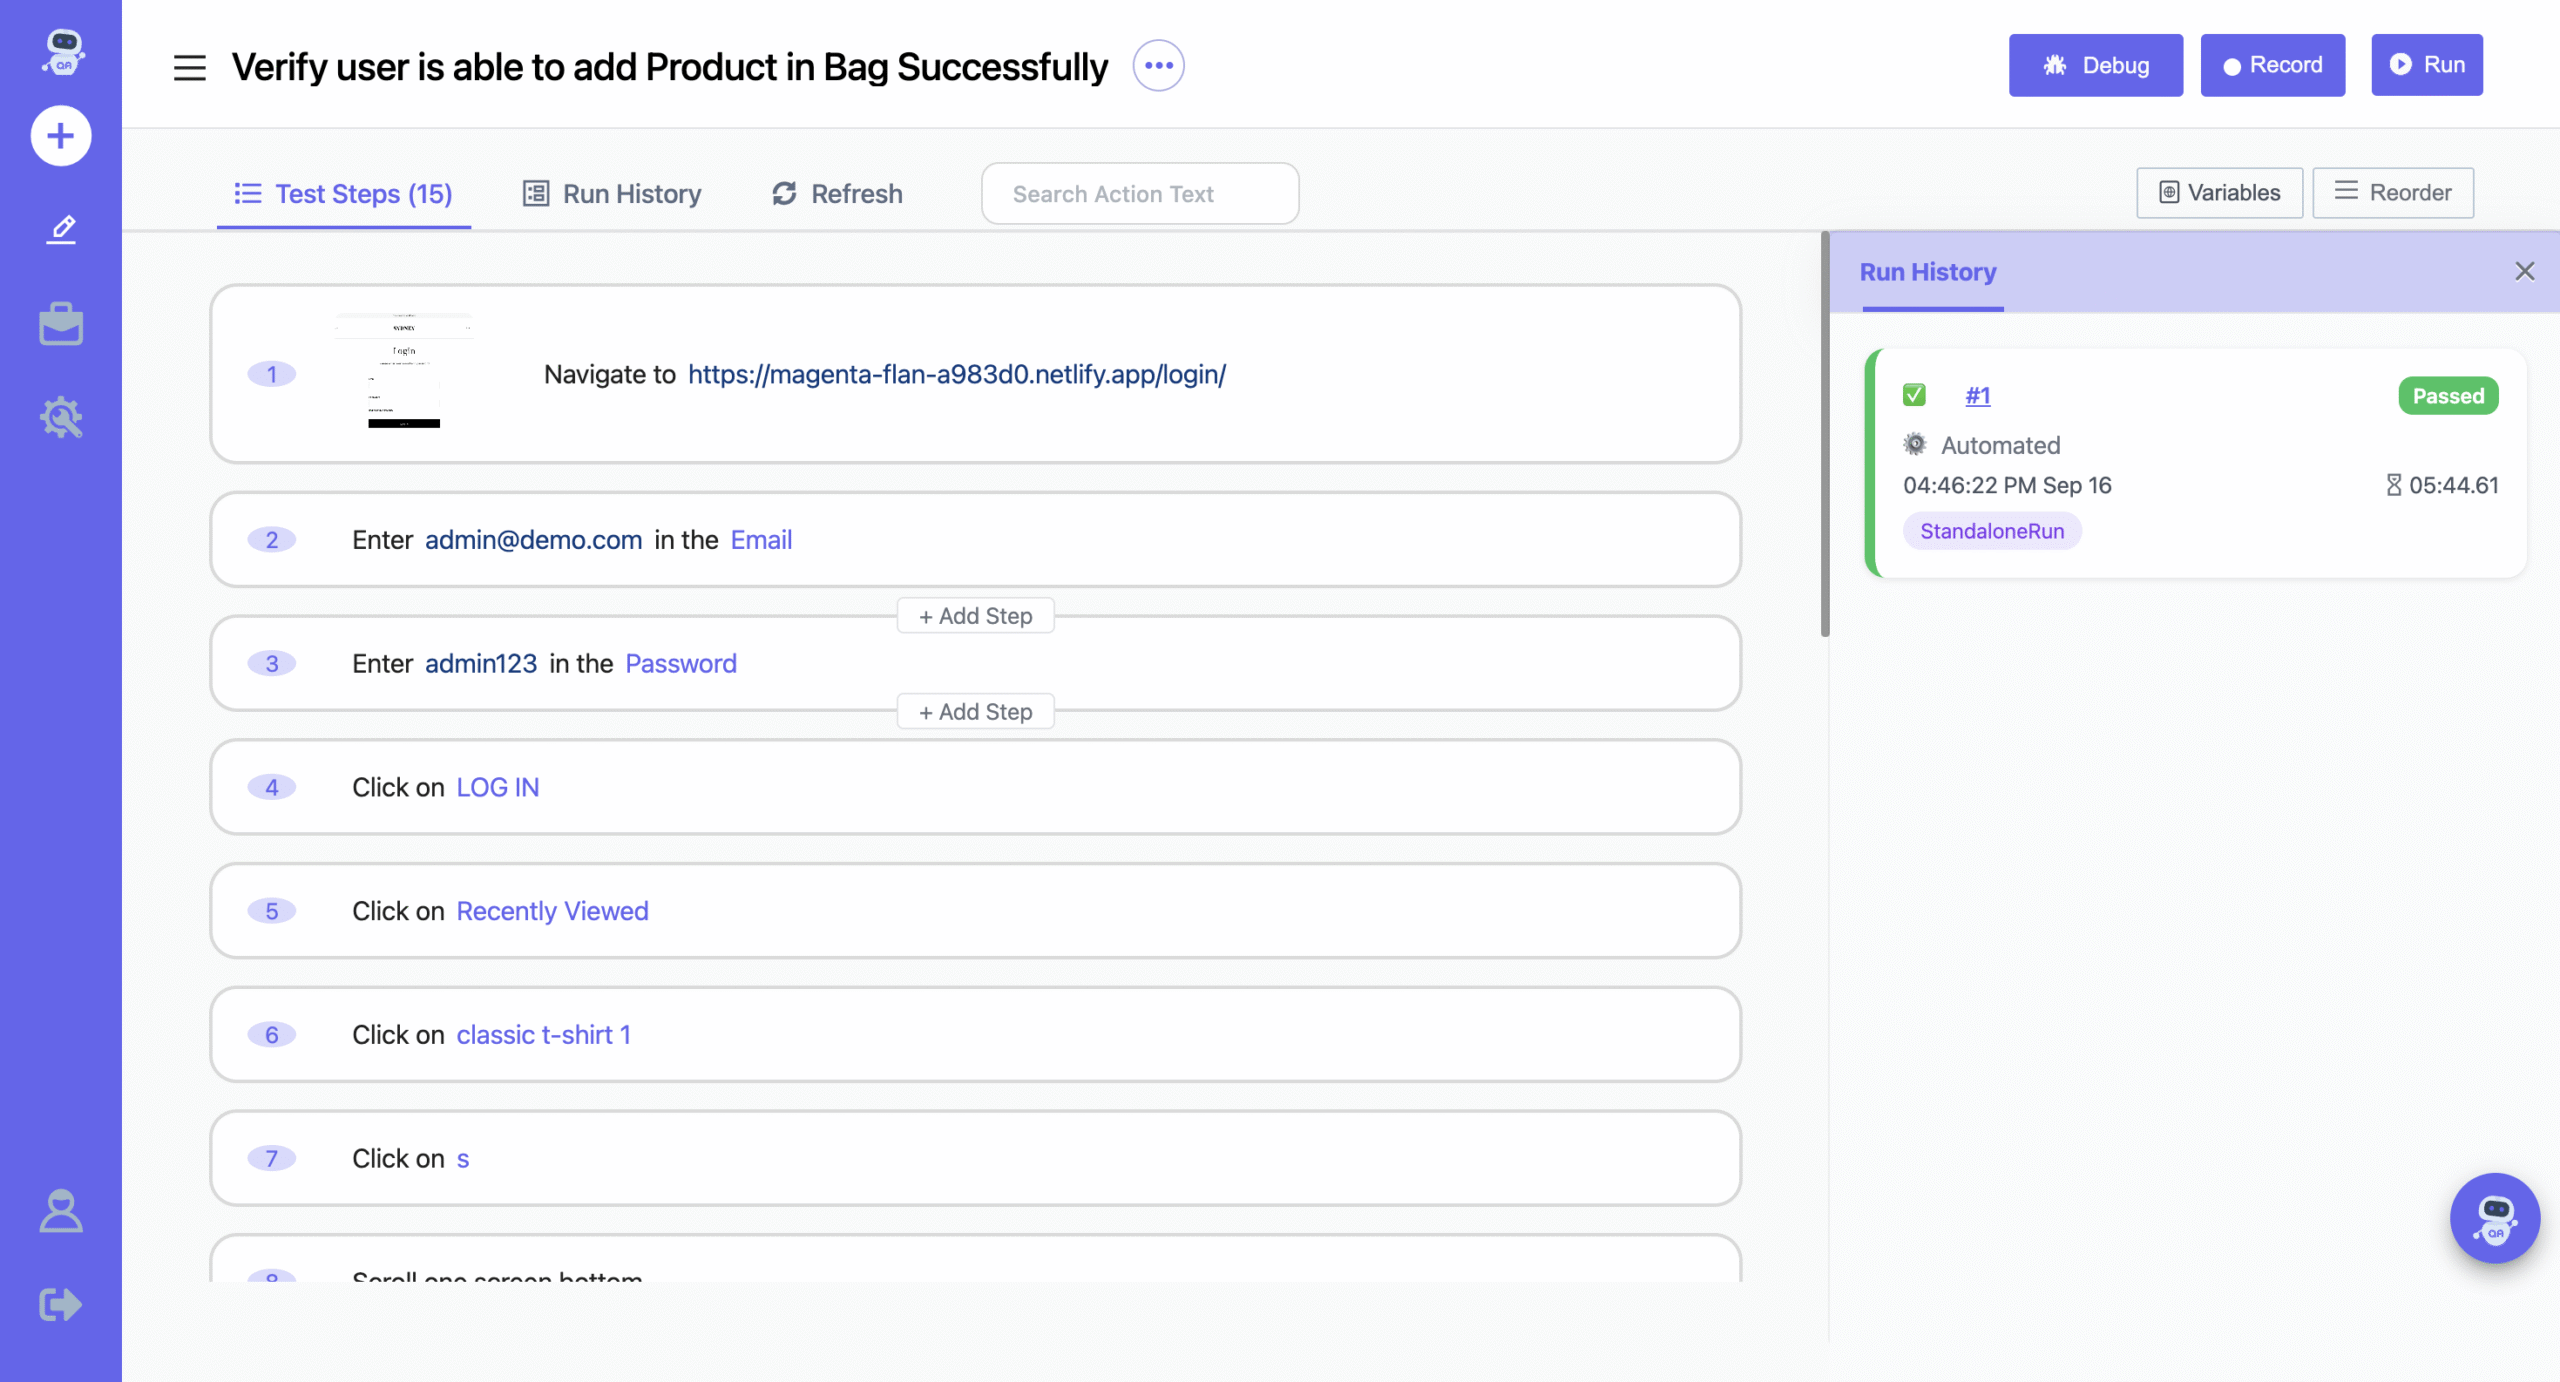Open the user profile icon in sidebar
2560x1382 pixels.
click(x=61, y=1211)
